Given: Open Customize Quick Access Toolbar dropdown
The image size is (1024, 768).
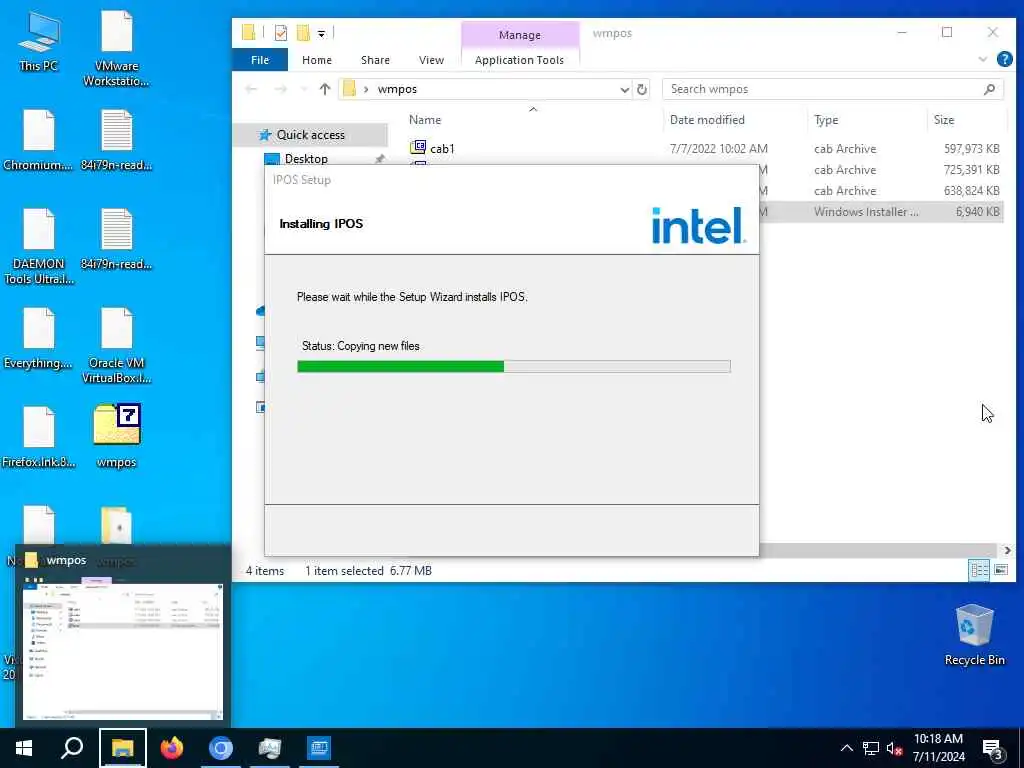Looking at the screenshot, I should coord(321,33).
